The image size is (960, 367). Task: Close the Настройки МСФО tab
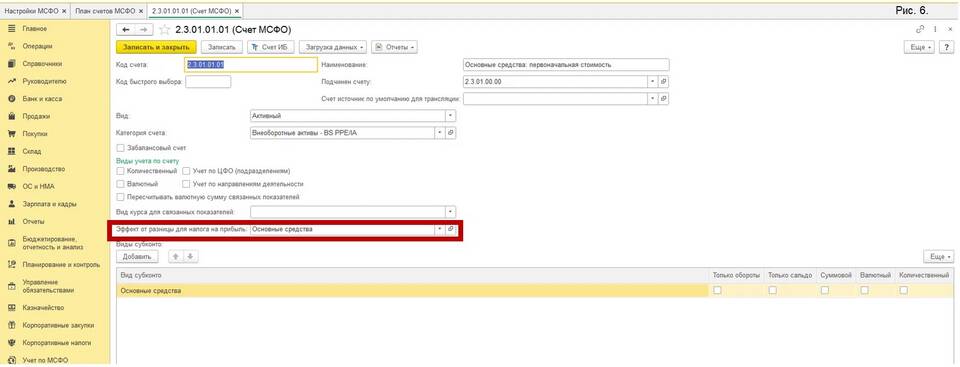(64, 11)
